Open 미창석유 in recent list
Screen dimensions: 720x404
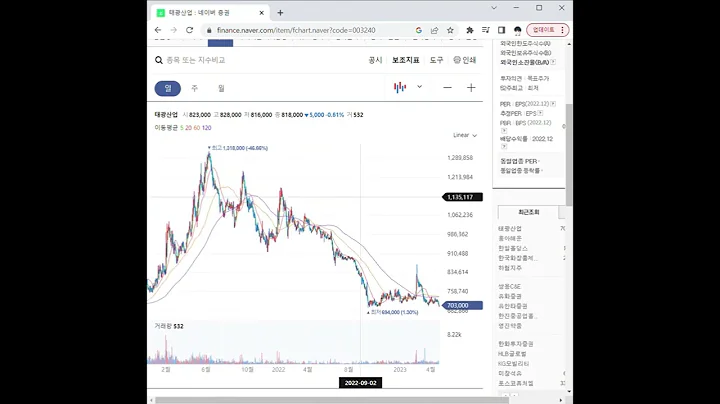tap(510, 374)
